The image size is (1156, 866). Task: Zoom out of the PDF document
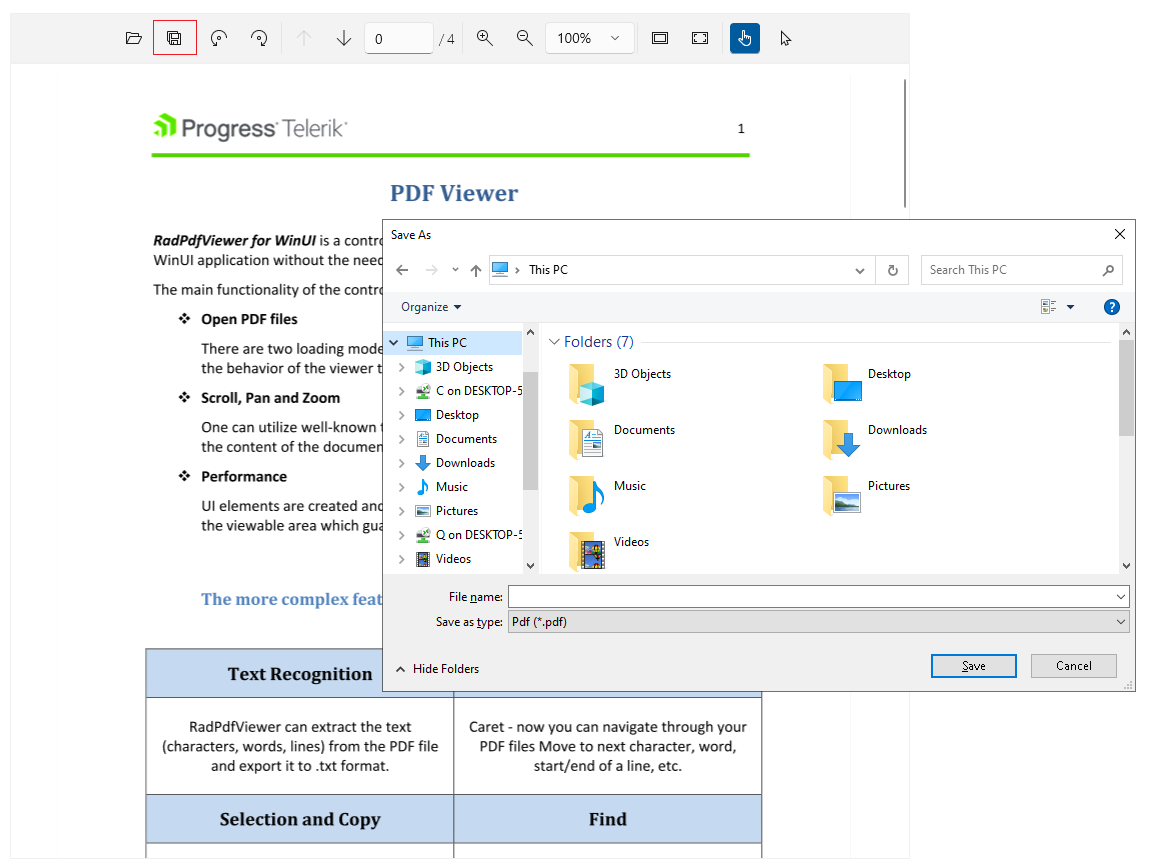coord(525,38)
